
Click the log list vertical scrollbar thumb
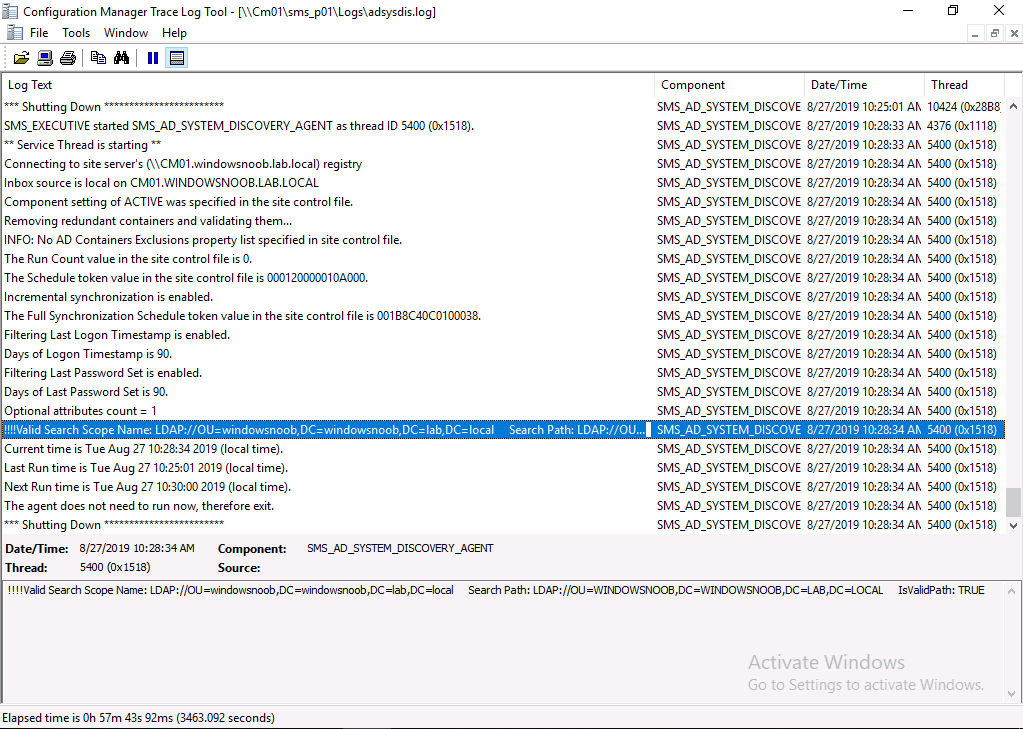tap(1013, 502)
